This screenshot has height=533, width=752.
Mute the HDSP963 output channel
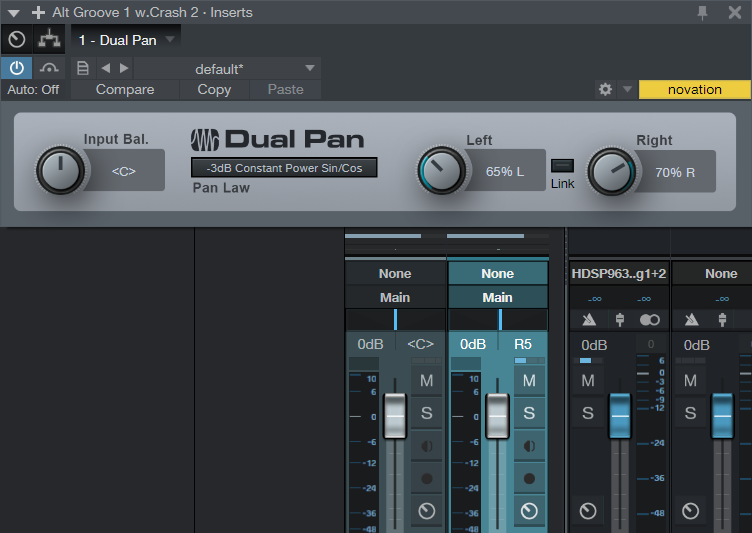point(588,380)
